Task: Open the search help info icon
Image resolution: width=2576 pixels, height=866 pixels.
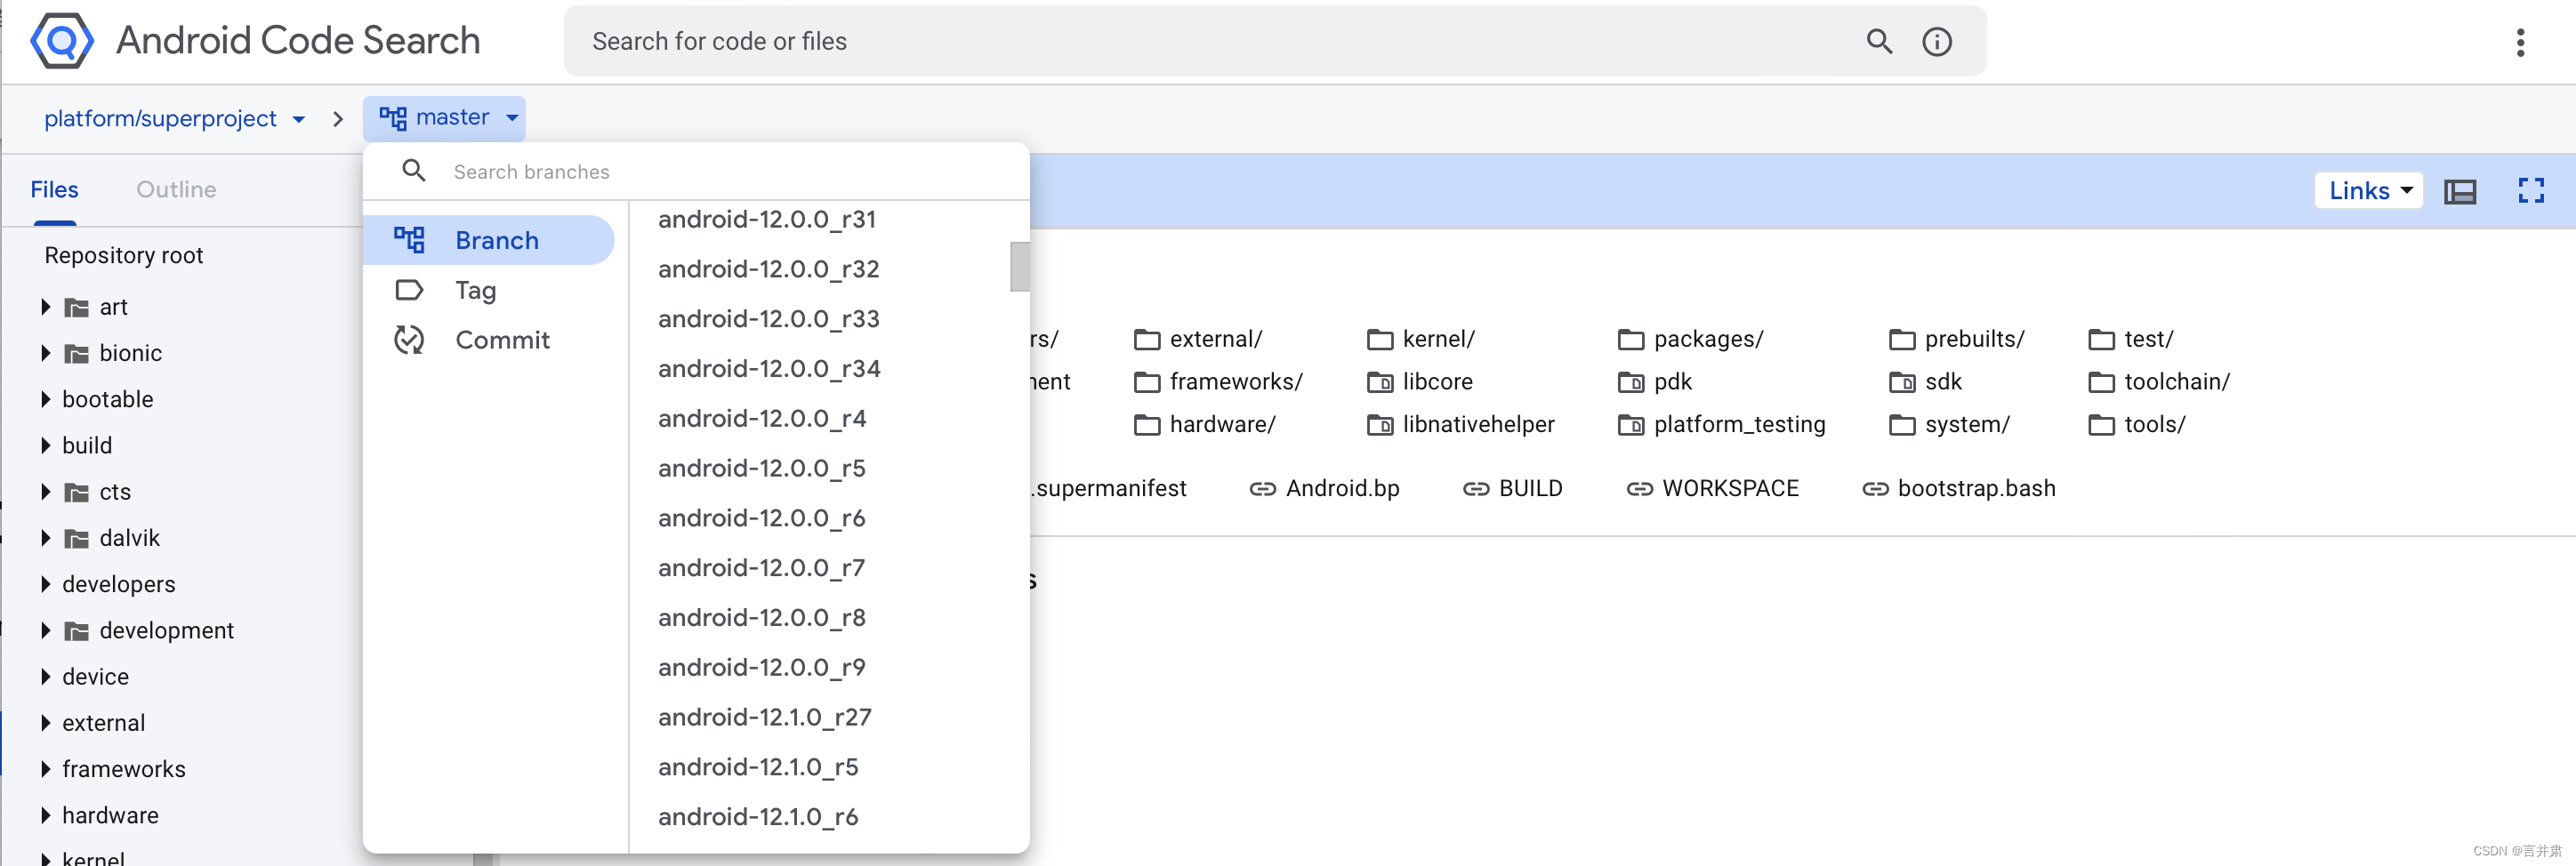Action: click(1937, 41)
